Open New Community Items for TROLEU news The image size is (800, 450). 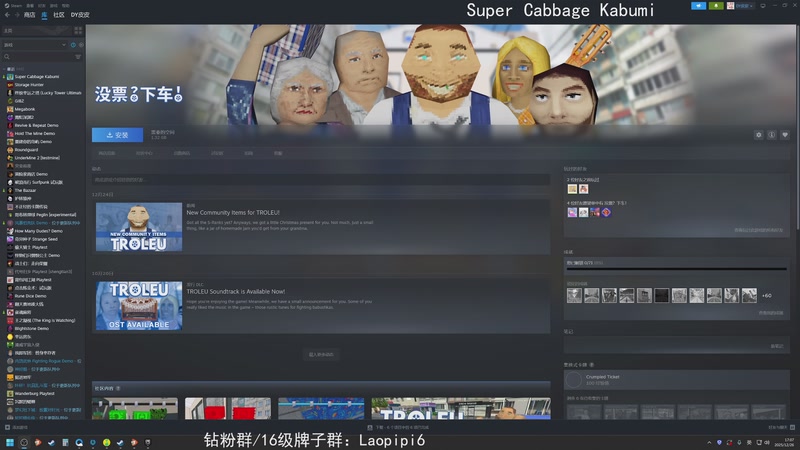coord(233,212)
